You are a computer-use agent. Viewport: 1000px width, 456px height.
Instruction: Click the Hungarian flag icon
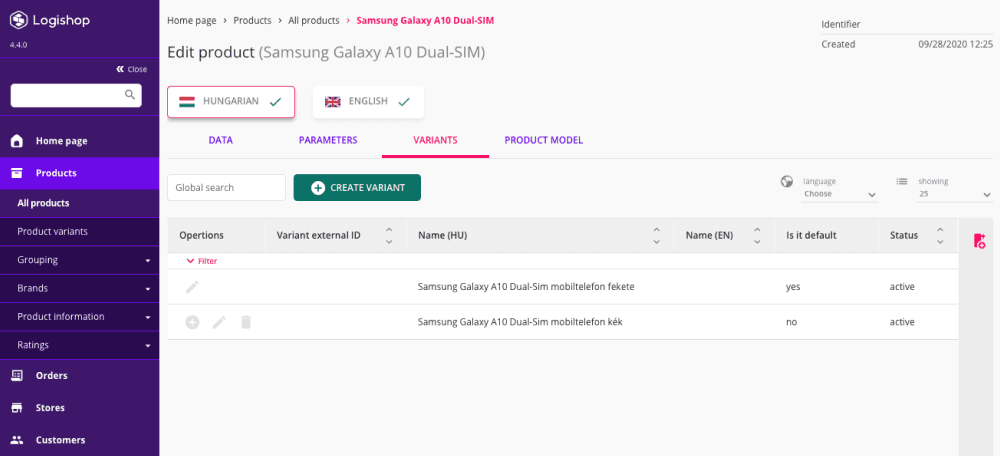pyautogui.click(x=187, y=101)
